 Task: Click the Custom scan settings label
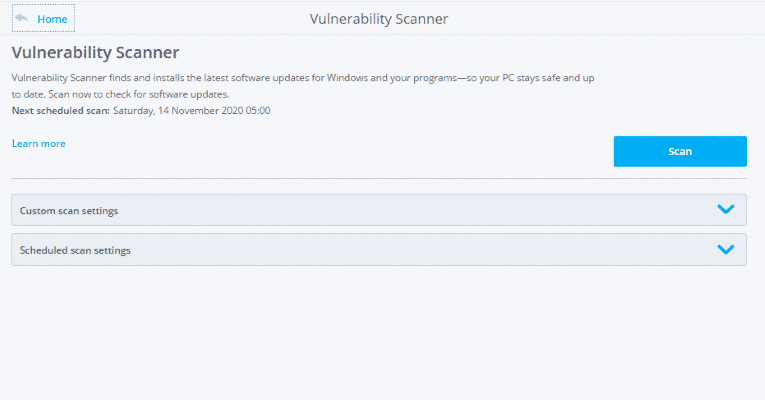pos(69,211)
